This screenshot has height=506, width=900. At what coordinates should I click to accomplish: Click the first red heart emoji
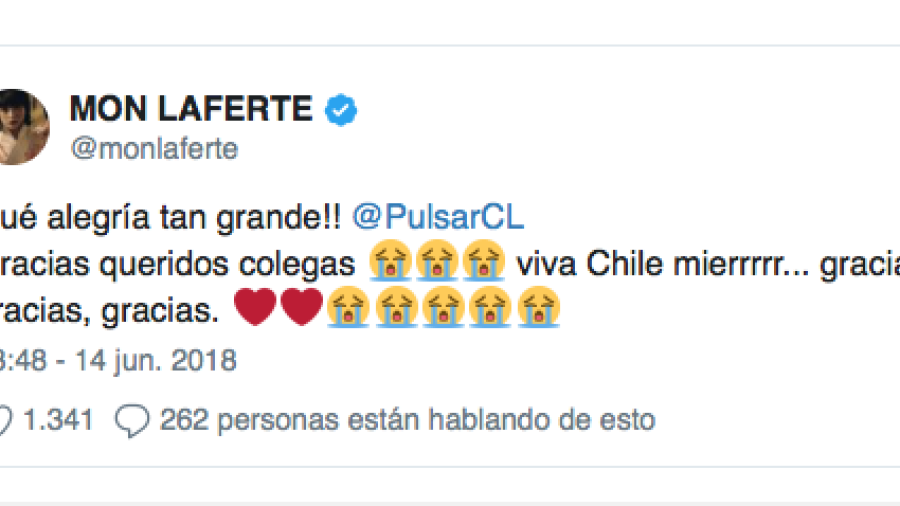(x=255, y=309)
